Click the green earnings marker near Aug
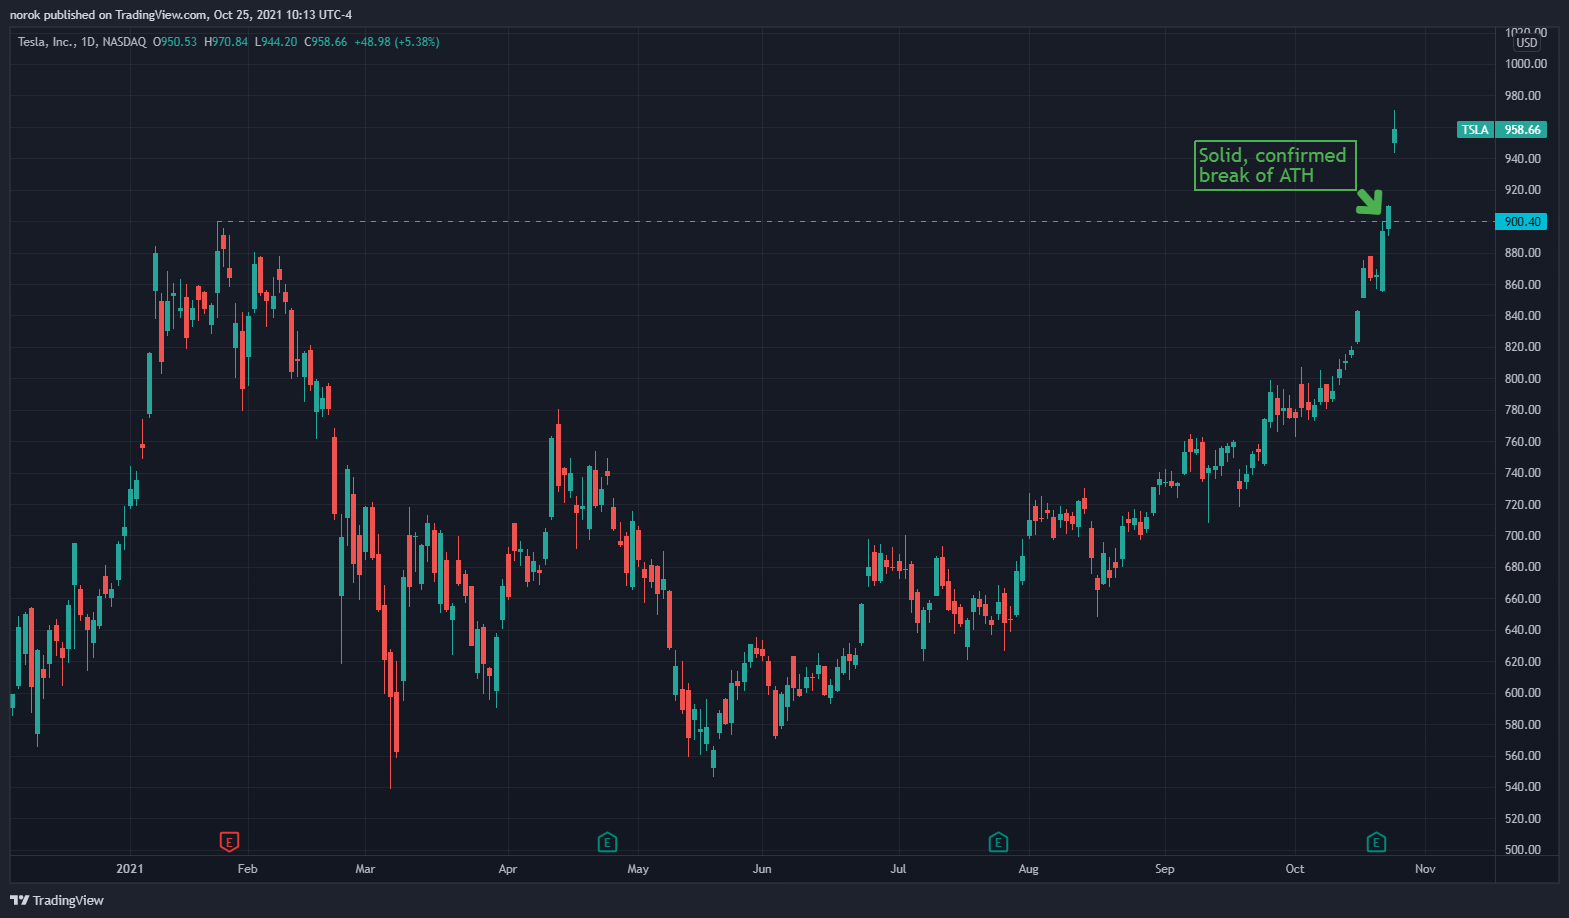This screenshot has width=1569, height=918. [998, 842]
